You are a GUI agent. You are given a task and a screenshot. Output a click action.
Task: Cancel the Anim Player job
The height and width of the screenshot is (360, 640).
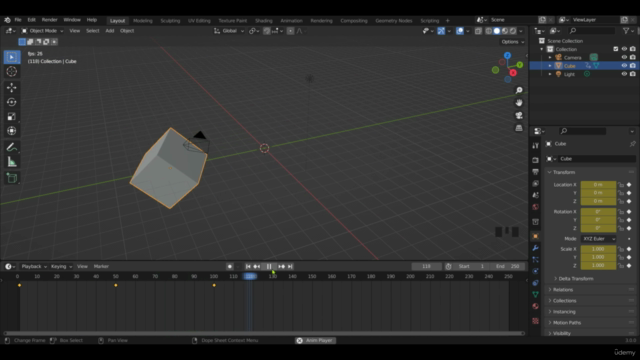point(300,340)
